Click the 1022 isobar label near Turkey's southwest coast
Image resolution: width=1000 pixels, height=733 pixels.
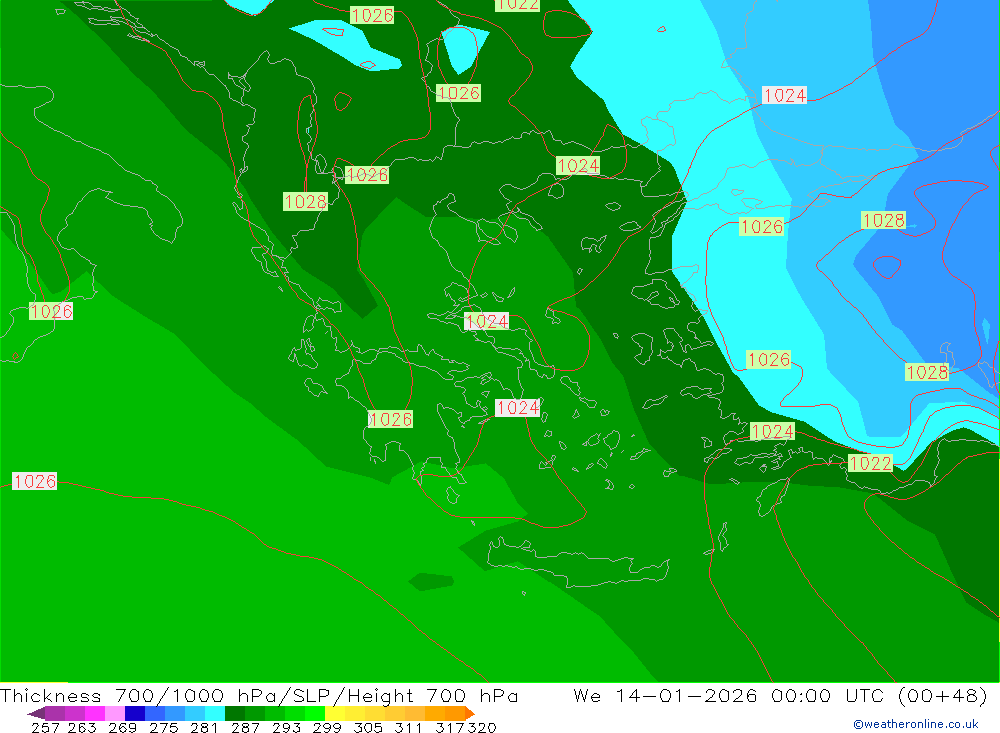pos(871,463)
